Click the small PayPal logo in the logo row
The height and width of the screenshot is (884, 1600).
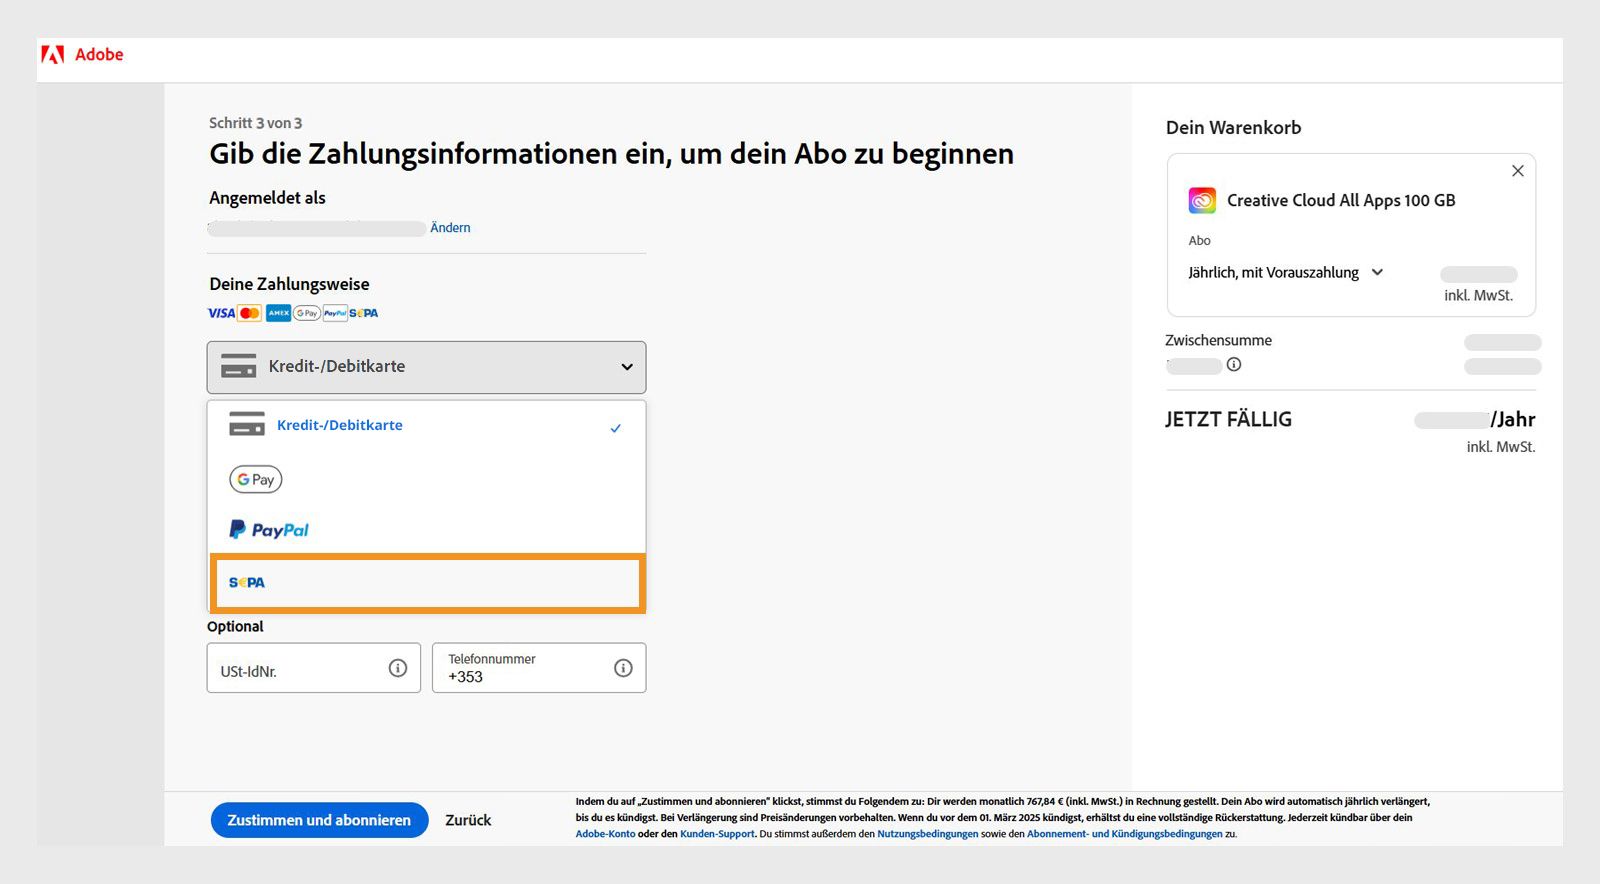click(x=335, y=313)
